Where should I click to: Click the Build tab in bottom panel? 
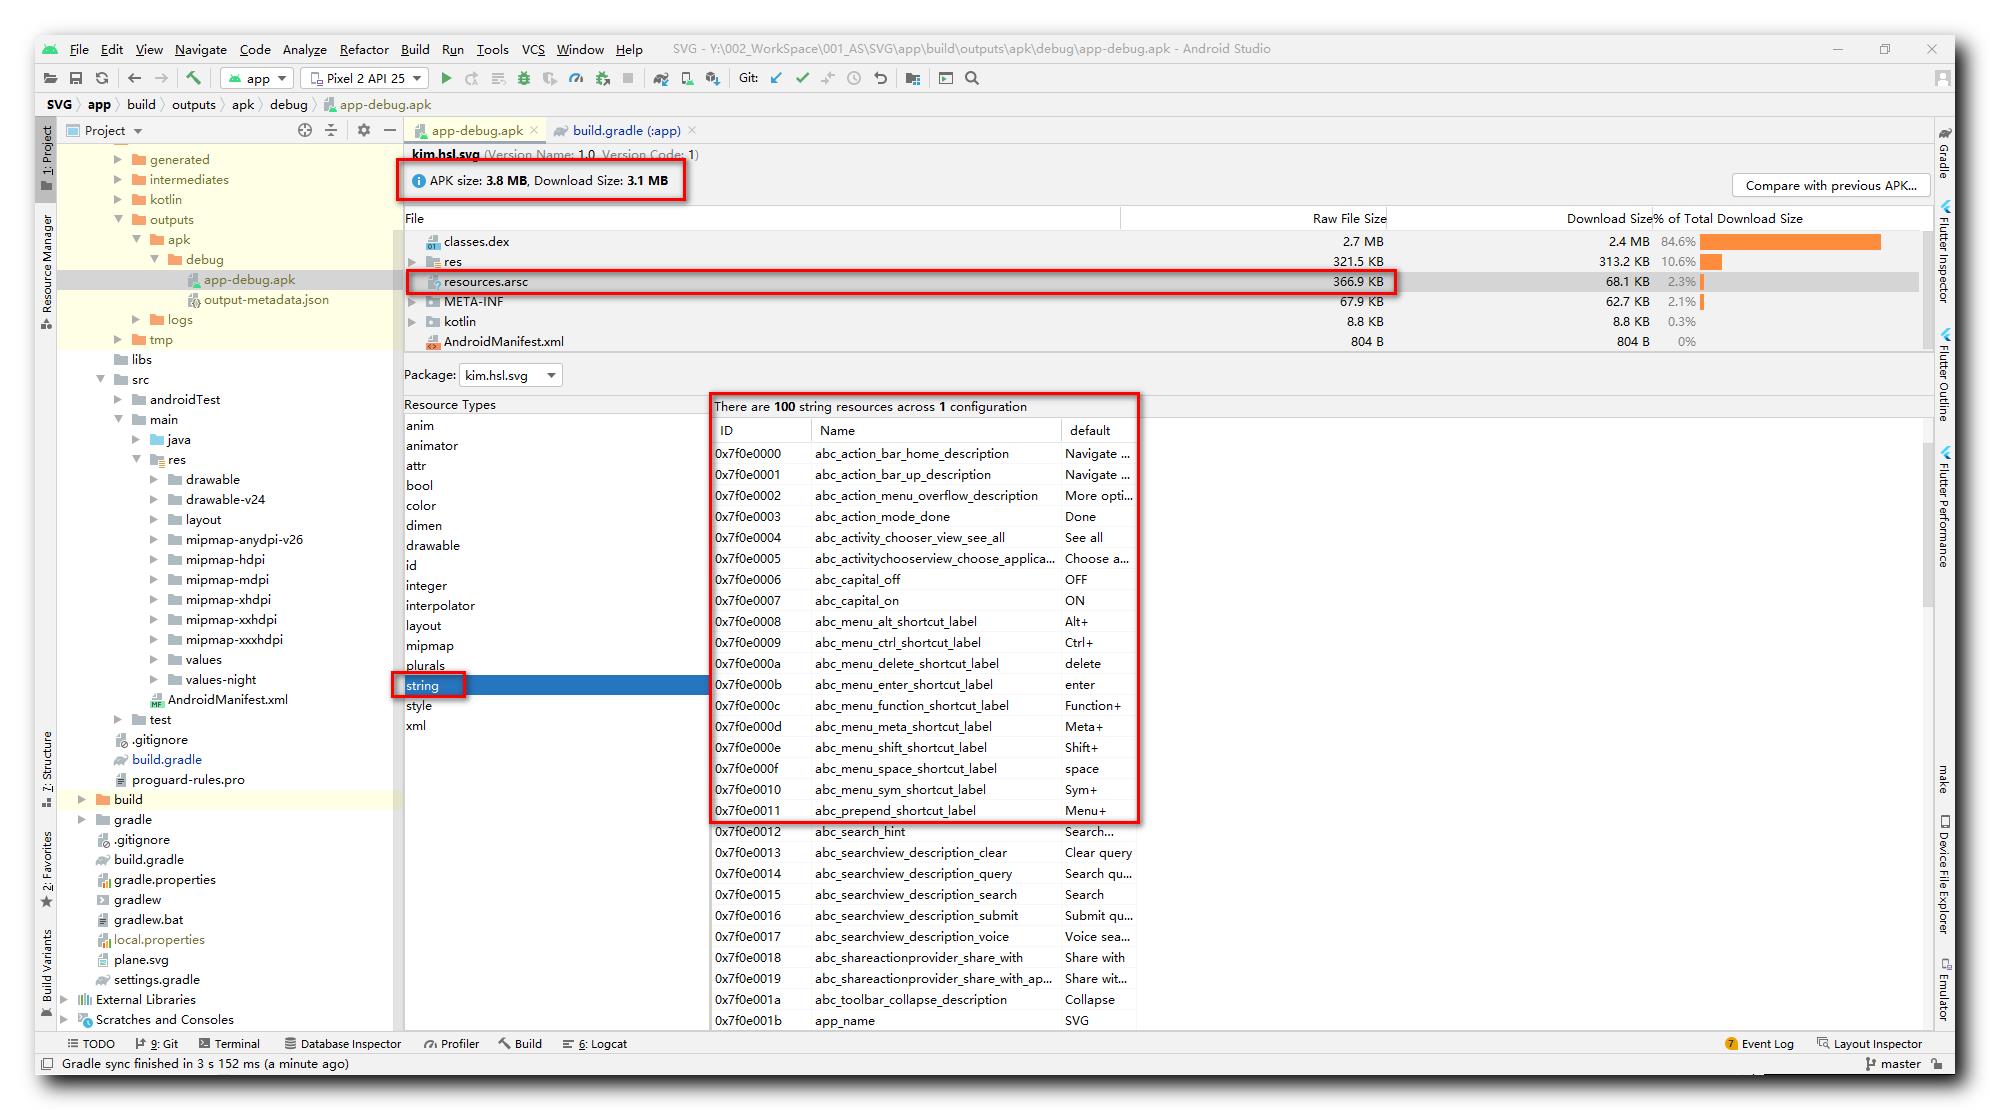coord(521,1042)
